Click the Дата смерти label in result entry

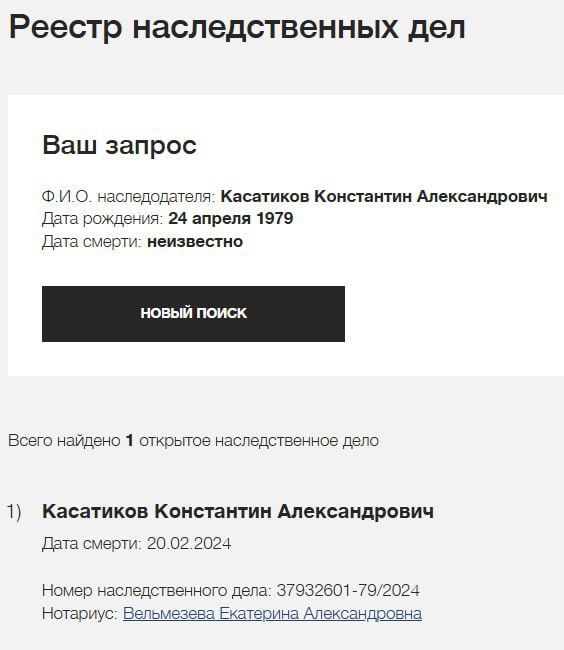pyautogui.click(x=92, y=543)
